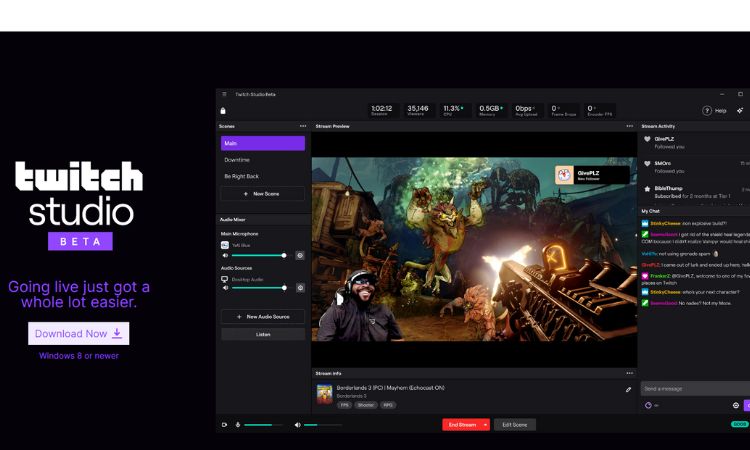The height and width of the screenshot is (450, 750).
Task: Click the heart icon beside GivePLZ follow
Action: tap(647, 139)
